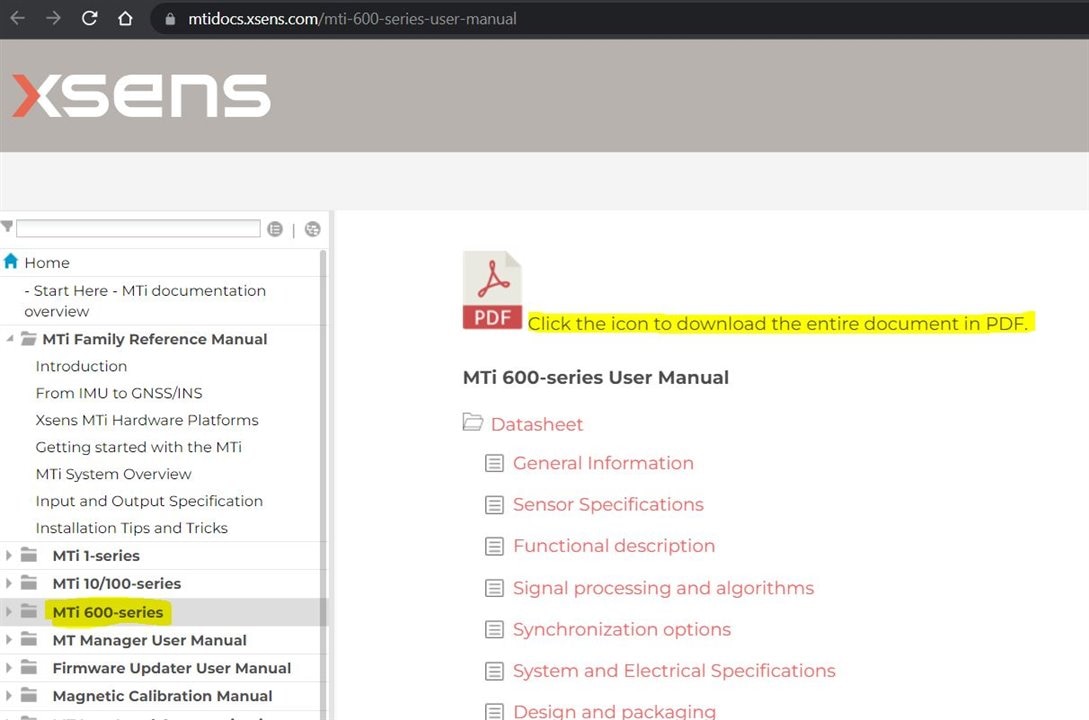Screen dimensions: 1089x720
Task: Expand the MT Manager User Manual node
Action: (8, 639)
